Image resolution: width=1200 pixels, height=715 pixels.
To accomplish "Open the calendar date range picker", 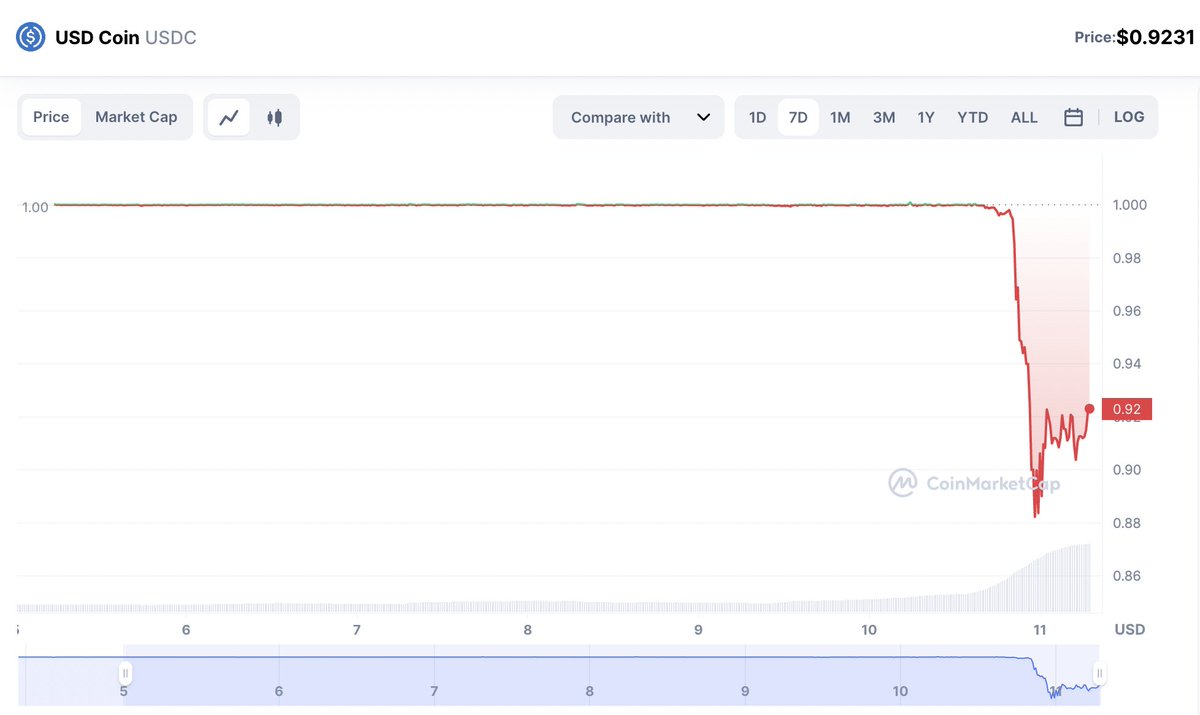I will click(1073, 117).
